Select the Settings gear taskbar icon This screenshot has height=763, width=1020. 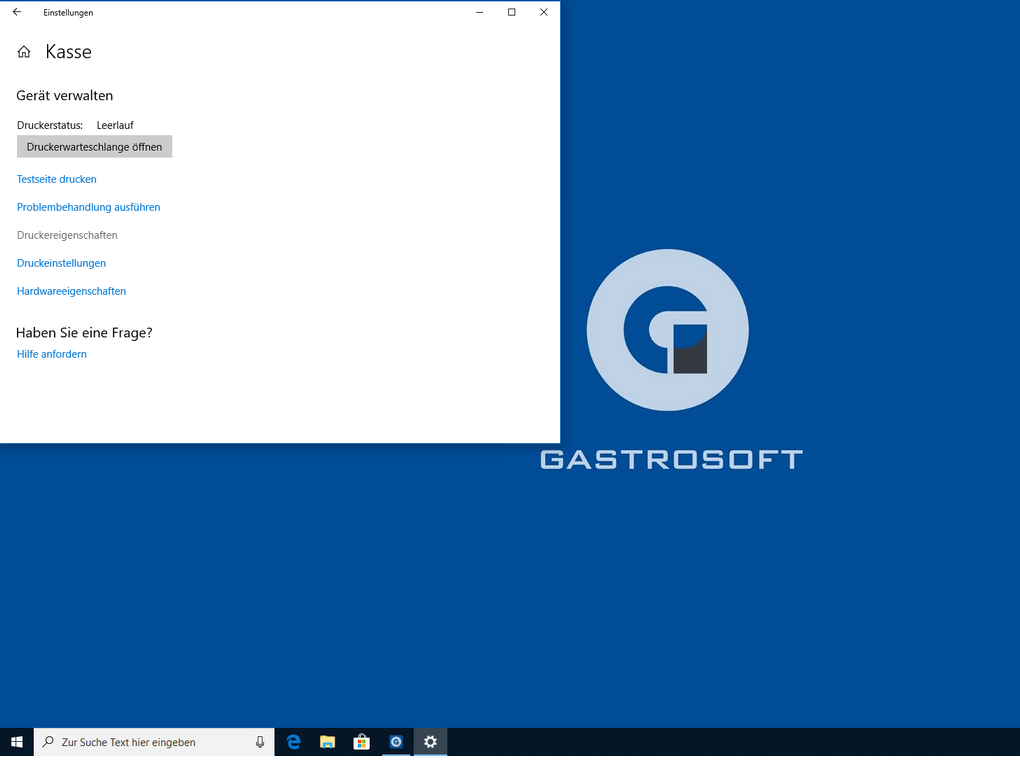point(430,742)
